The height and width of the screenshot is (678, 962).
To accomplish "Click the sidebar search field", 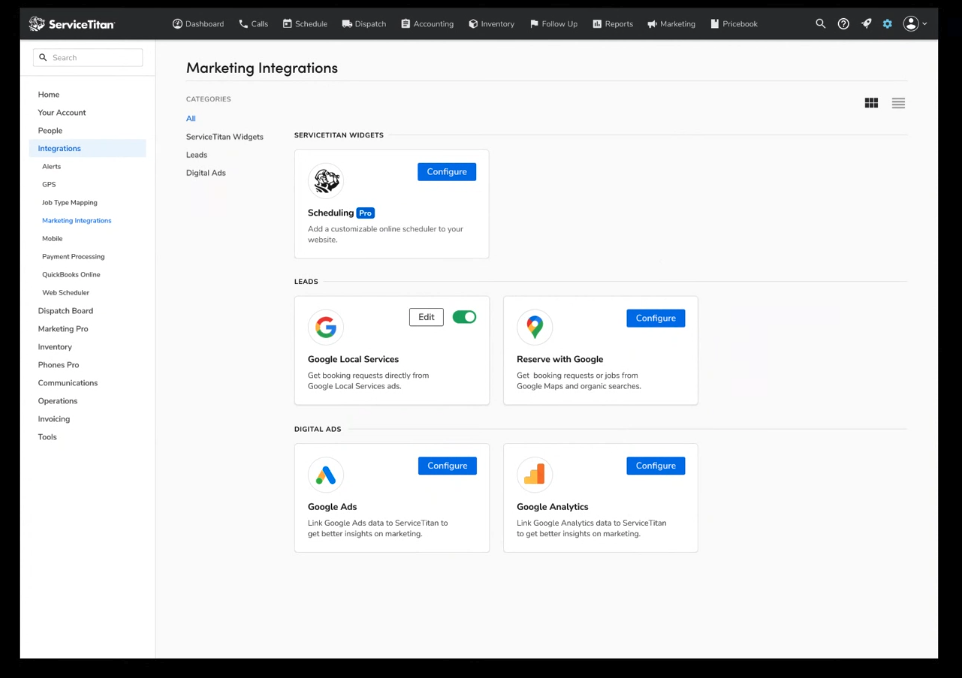I will (88, 57).
